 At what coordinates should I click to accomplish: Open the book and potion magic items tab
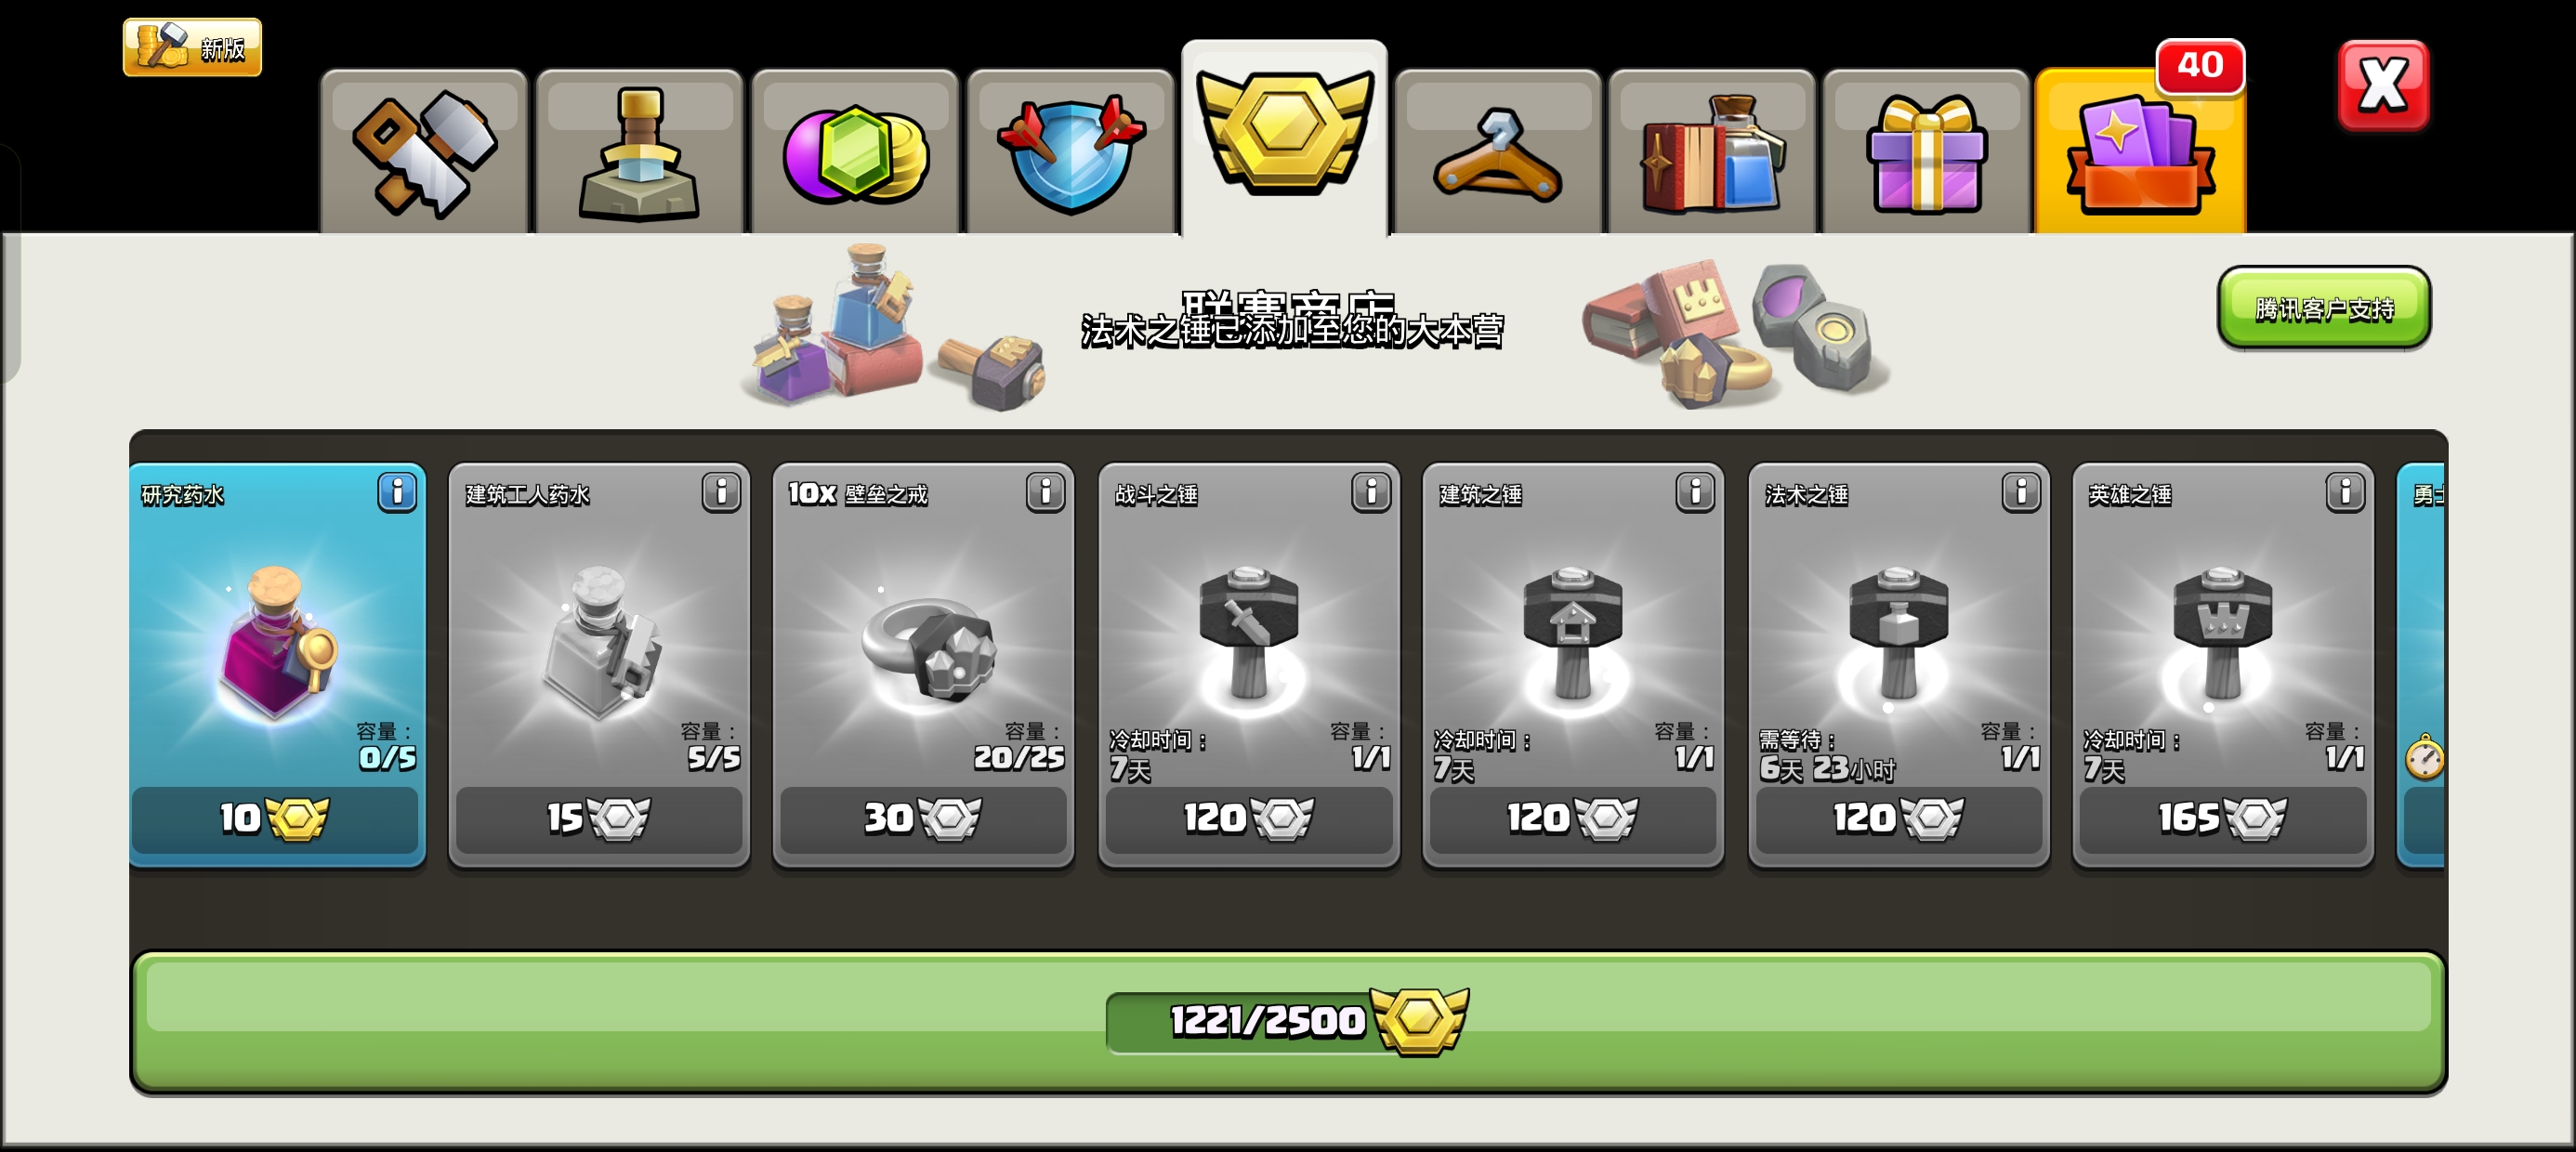pos(1712,152)
